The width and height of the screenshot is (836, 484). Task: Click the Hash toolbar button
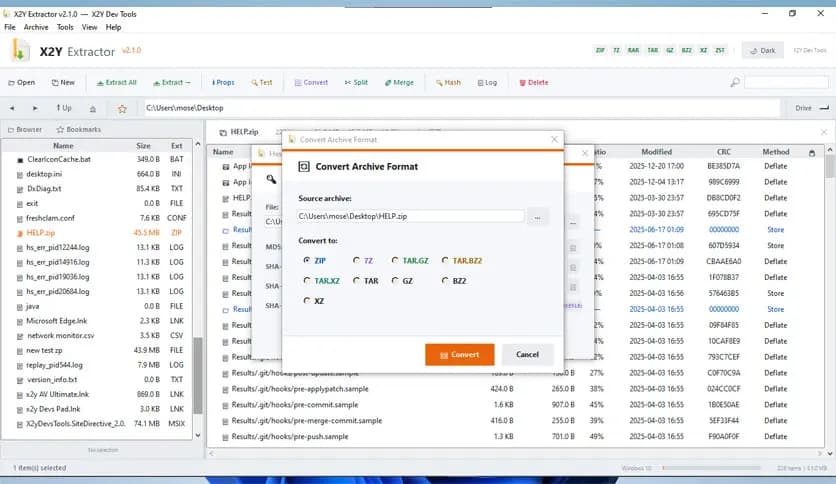pyautogui.click(x=448, y=83)
